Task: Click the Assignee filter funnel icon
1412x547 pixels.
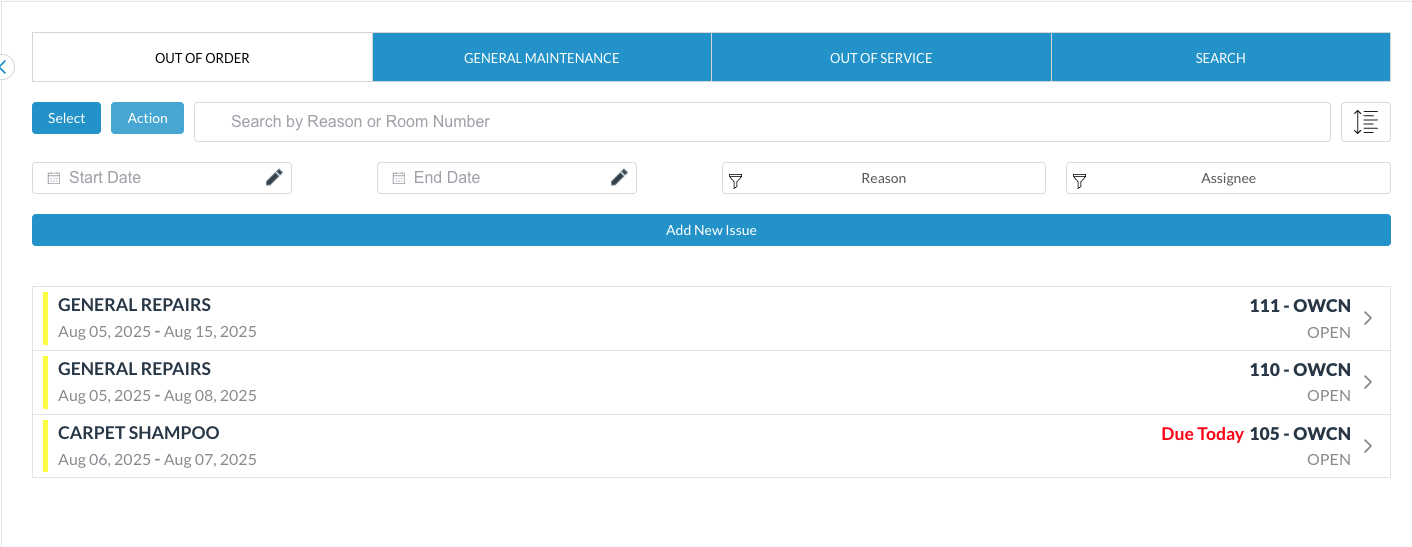Action: [1079, 180]
